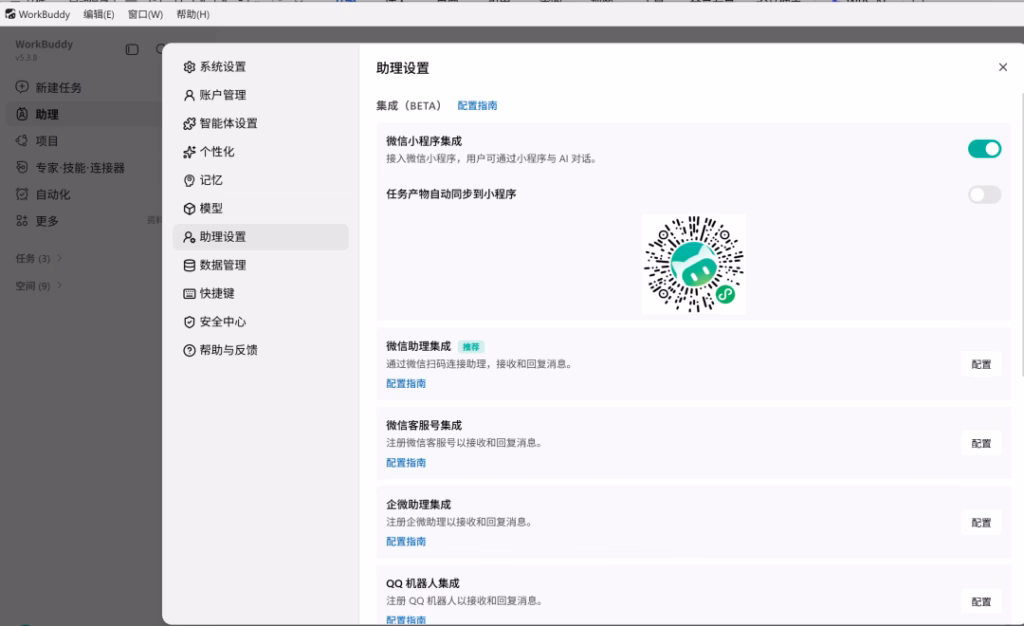Click the 专家·技能·连接器 icon in sidebar
Image resolution: width=1024 pixels, height=626 pixels.
pyautogui.click(x=22, y=167)
